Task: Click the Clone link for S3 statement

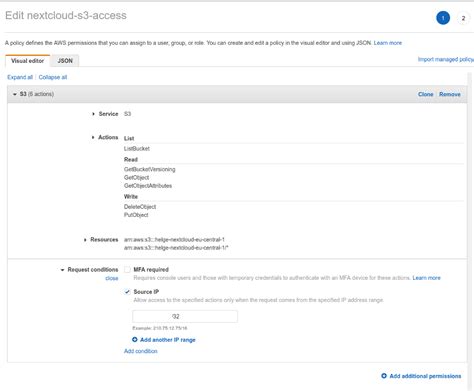Action: (x=425, y=94)
